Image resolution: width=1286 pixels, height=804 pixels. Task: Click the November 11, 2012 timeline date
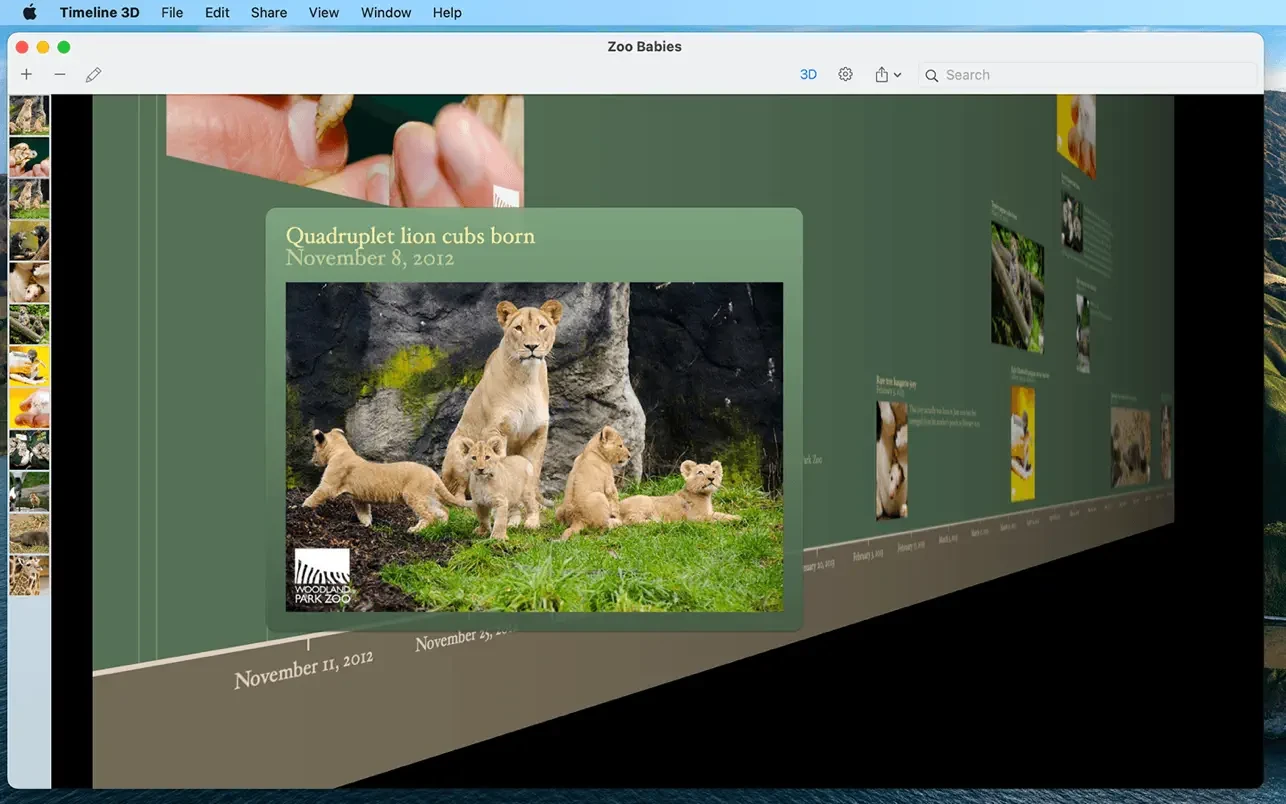(303, 669)
